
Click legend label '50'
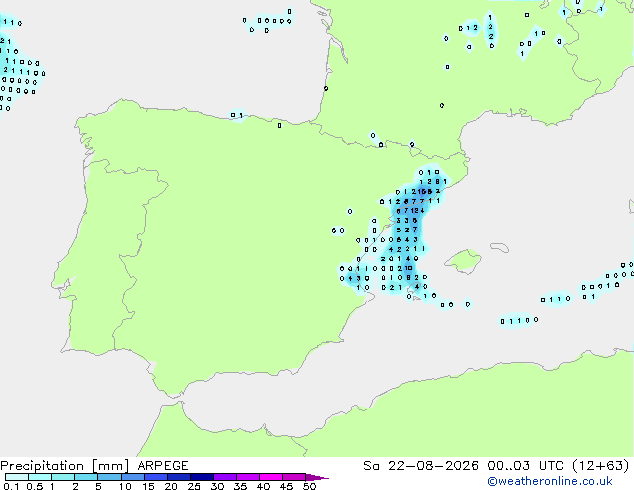tap(309, 486)
